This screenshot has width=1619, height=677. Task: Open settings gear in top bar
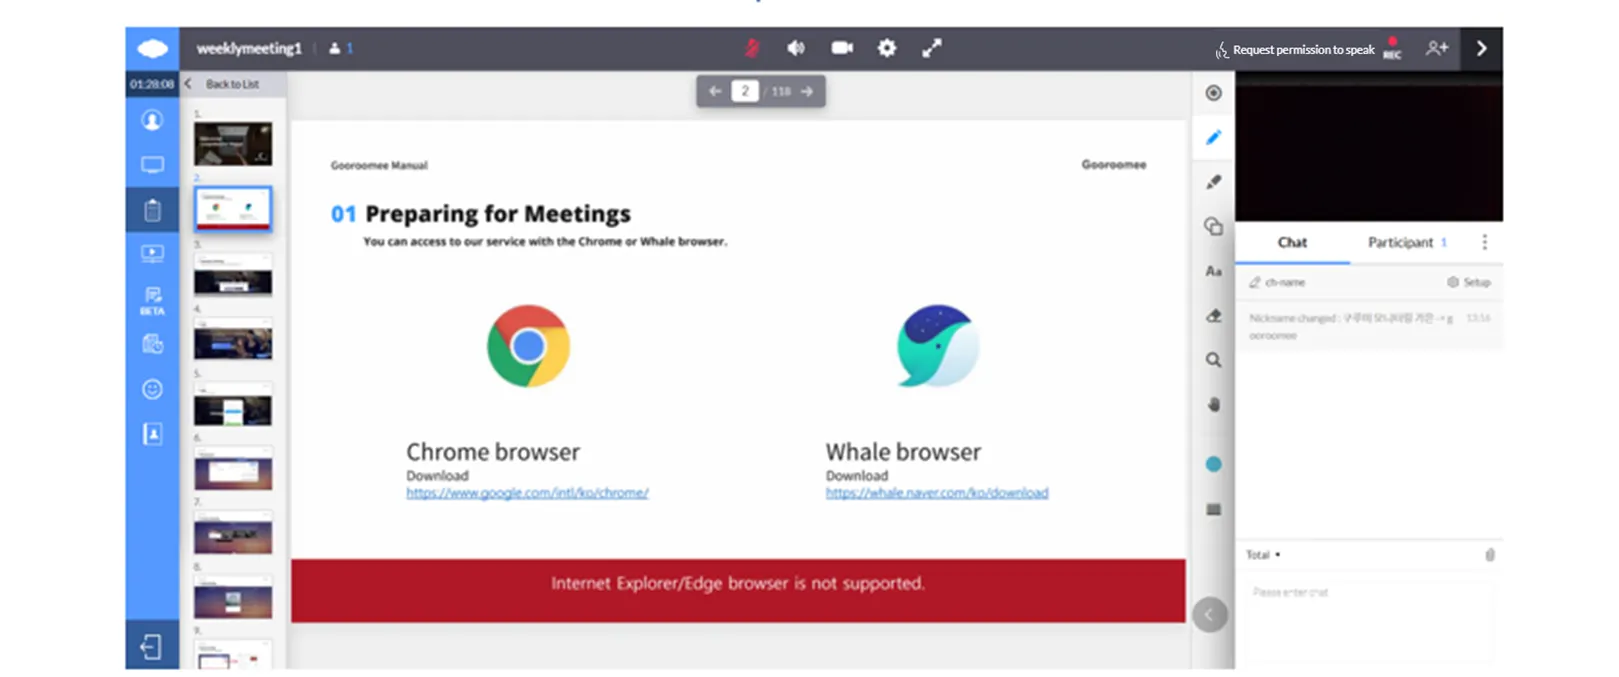click(x=887, y=48)
